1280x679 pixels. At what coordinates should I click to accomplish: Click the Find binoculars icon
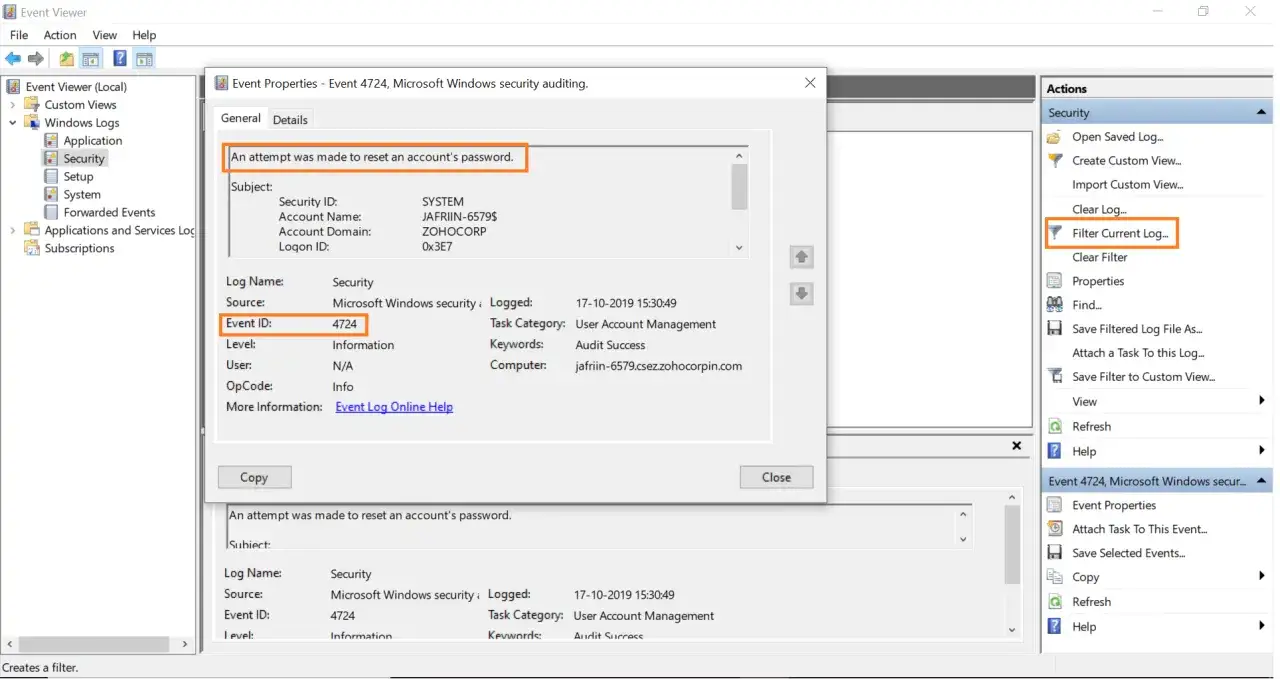pos(1055,305)
